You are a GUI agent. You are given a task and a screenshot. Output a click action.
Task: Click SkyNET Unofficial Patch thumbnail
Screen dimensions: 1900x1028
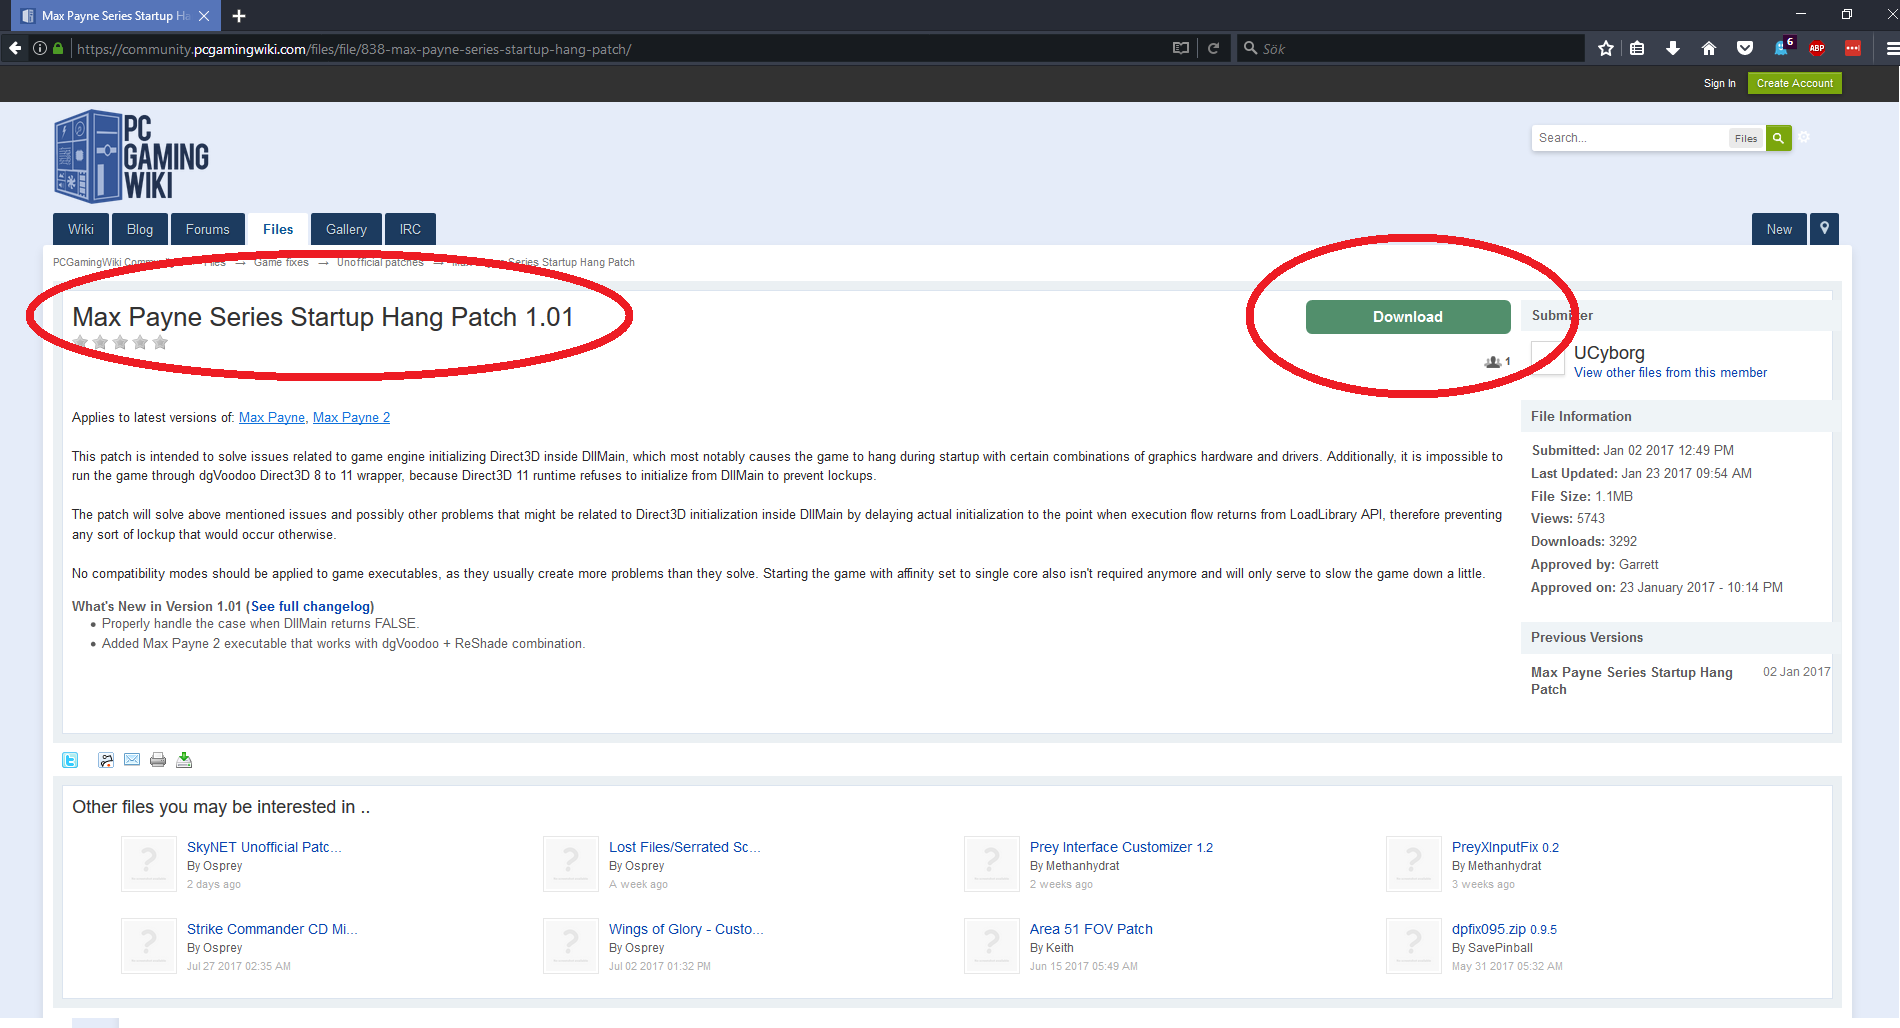[148, 863]
